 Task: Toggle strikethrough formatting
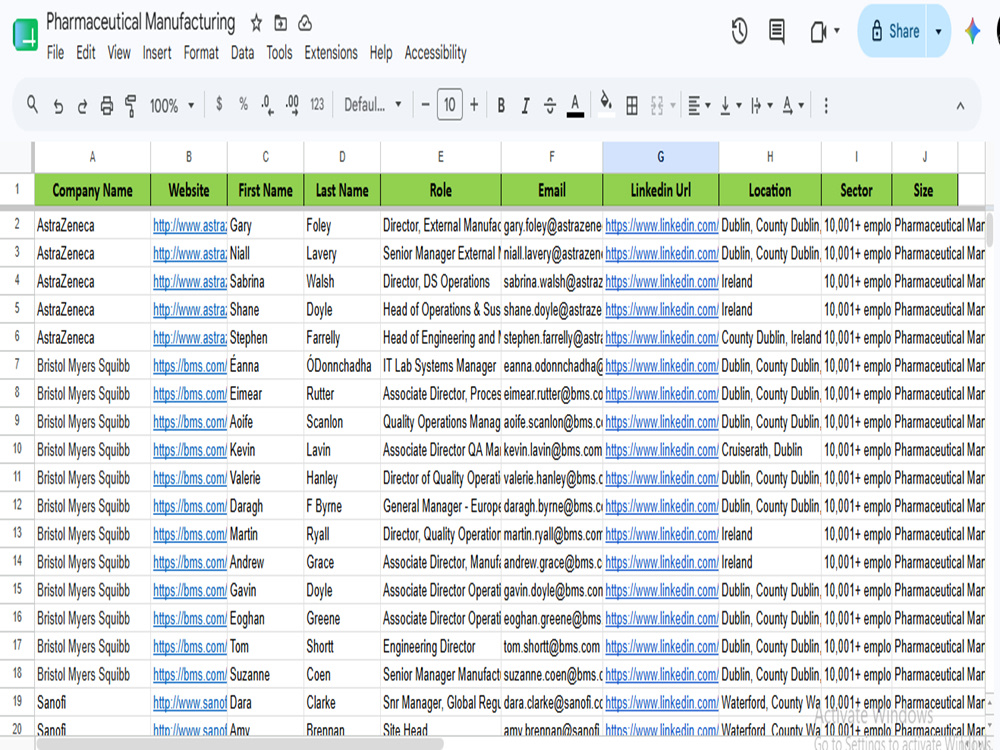pos(550,106)
